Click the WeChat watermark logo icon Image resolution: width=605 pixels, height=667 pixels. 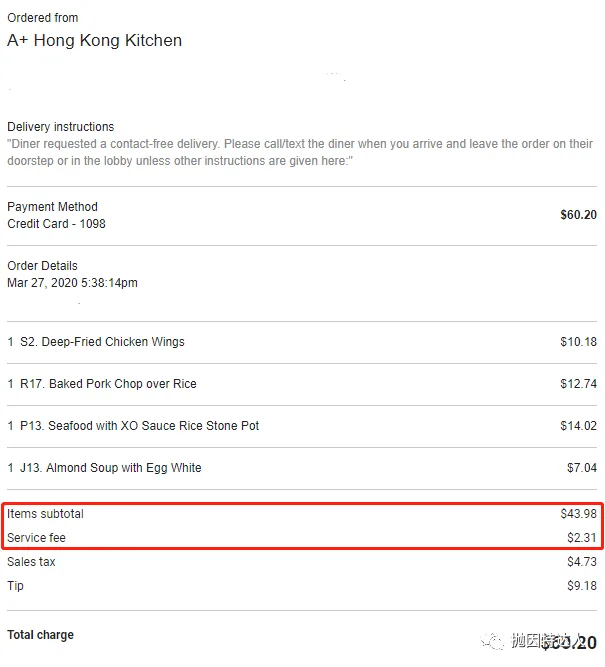492,641
